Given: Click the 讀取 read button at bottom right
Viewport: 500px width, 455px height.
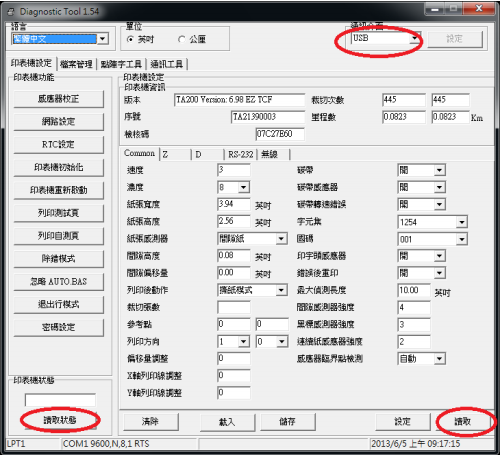Looking at the screenshot, I should (x=463, y=422).
